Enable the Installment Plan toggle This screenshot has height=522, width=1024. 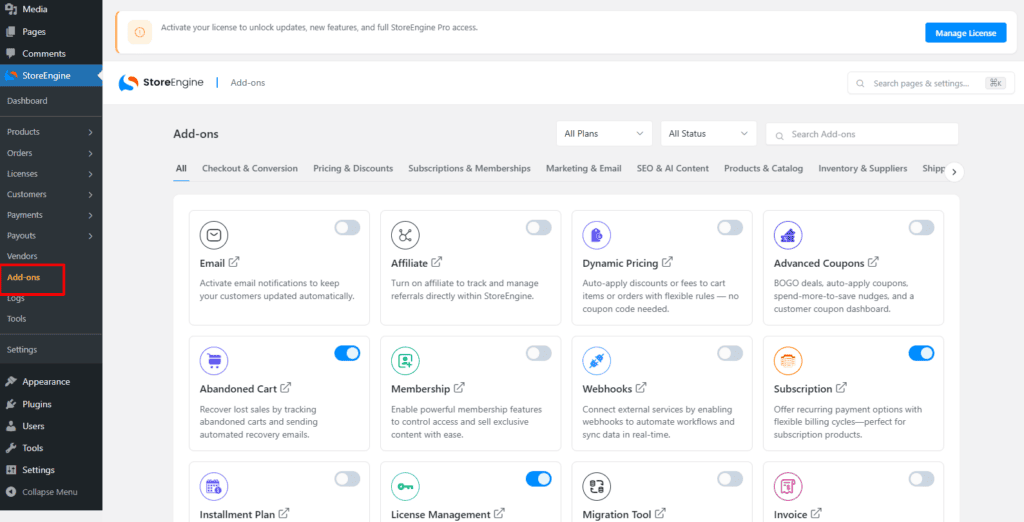pyautogui.click(x=347, y=479)
